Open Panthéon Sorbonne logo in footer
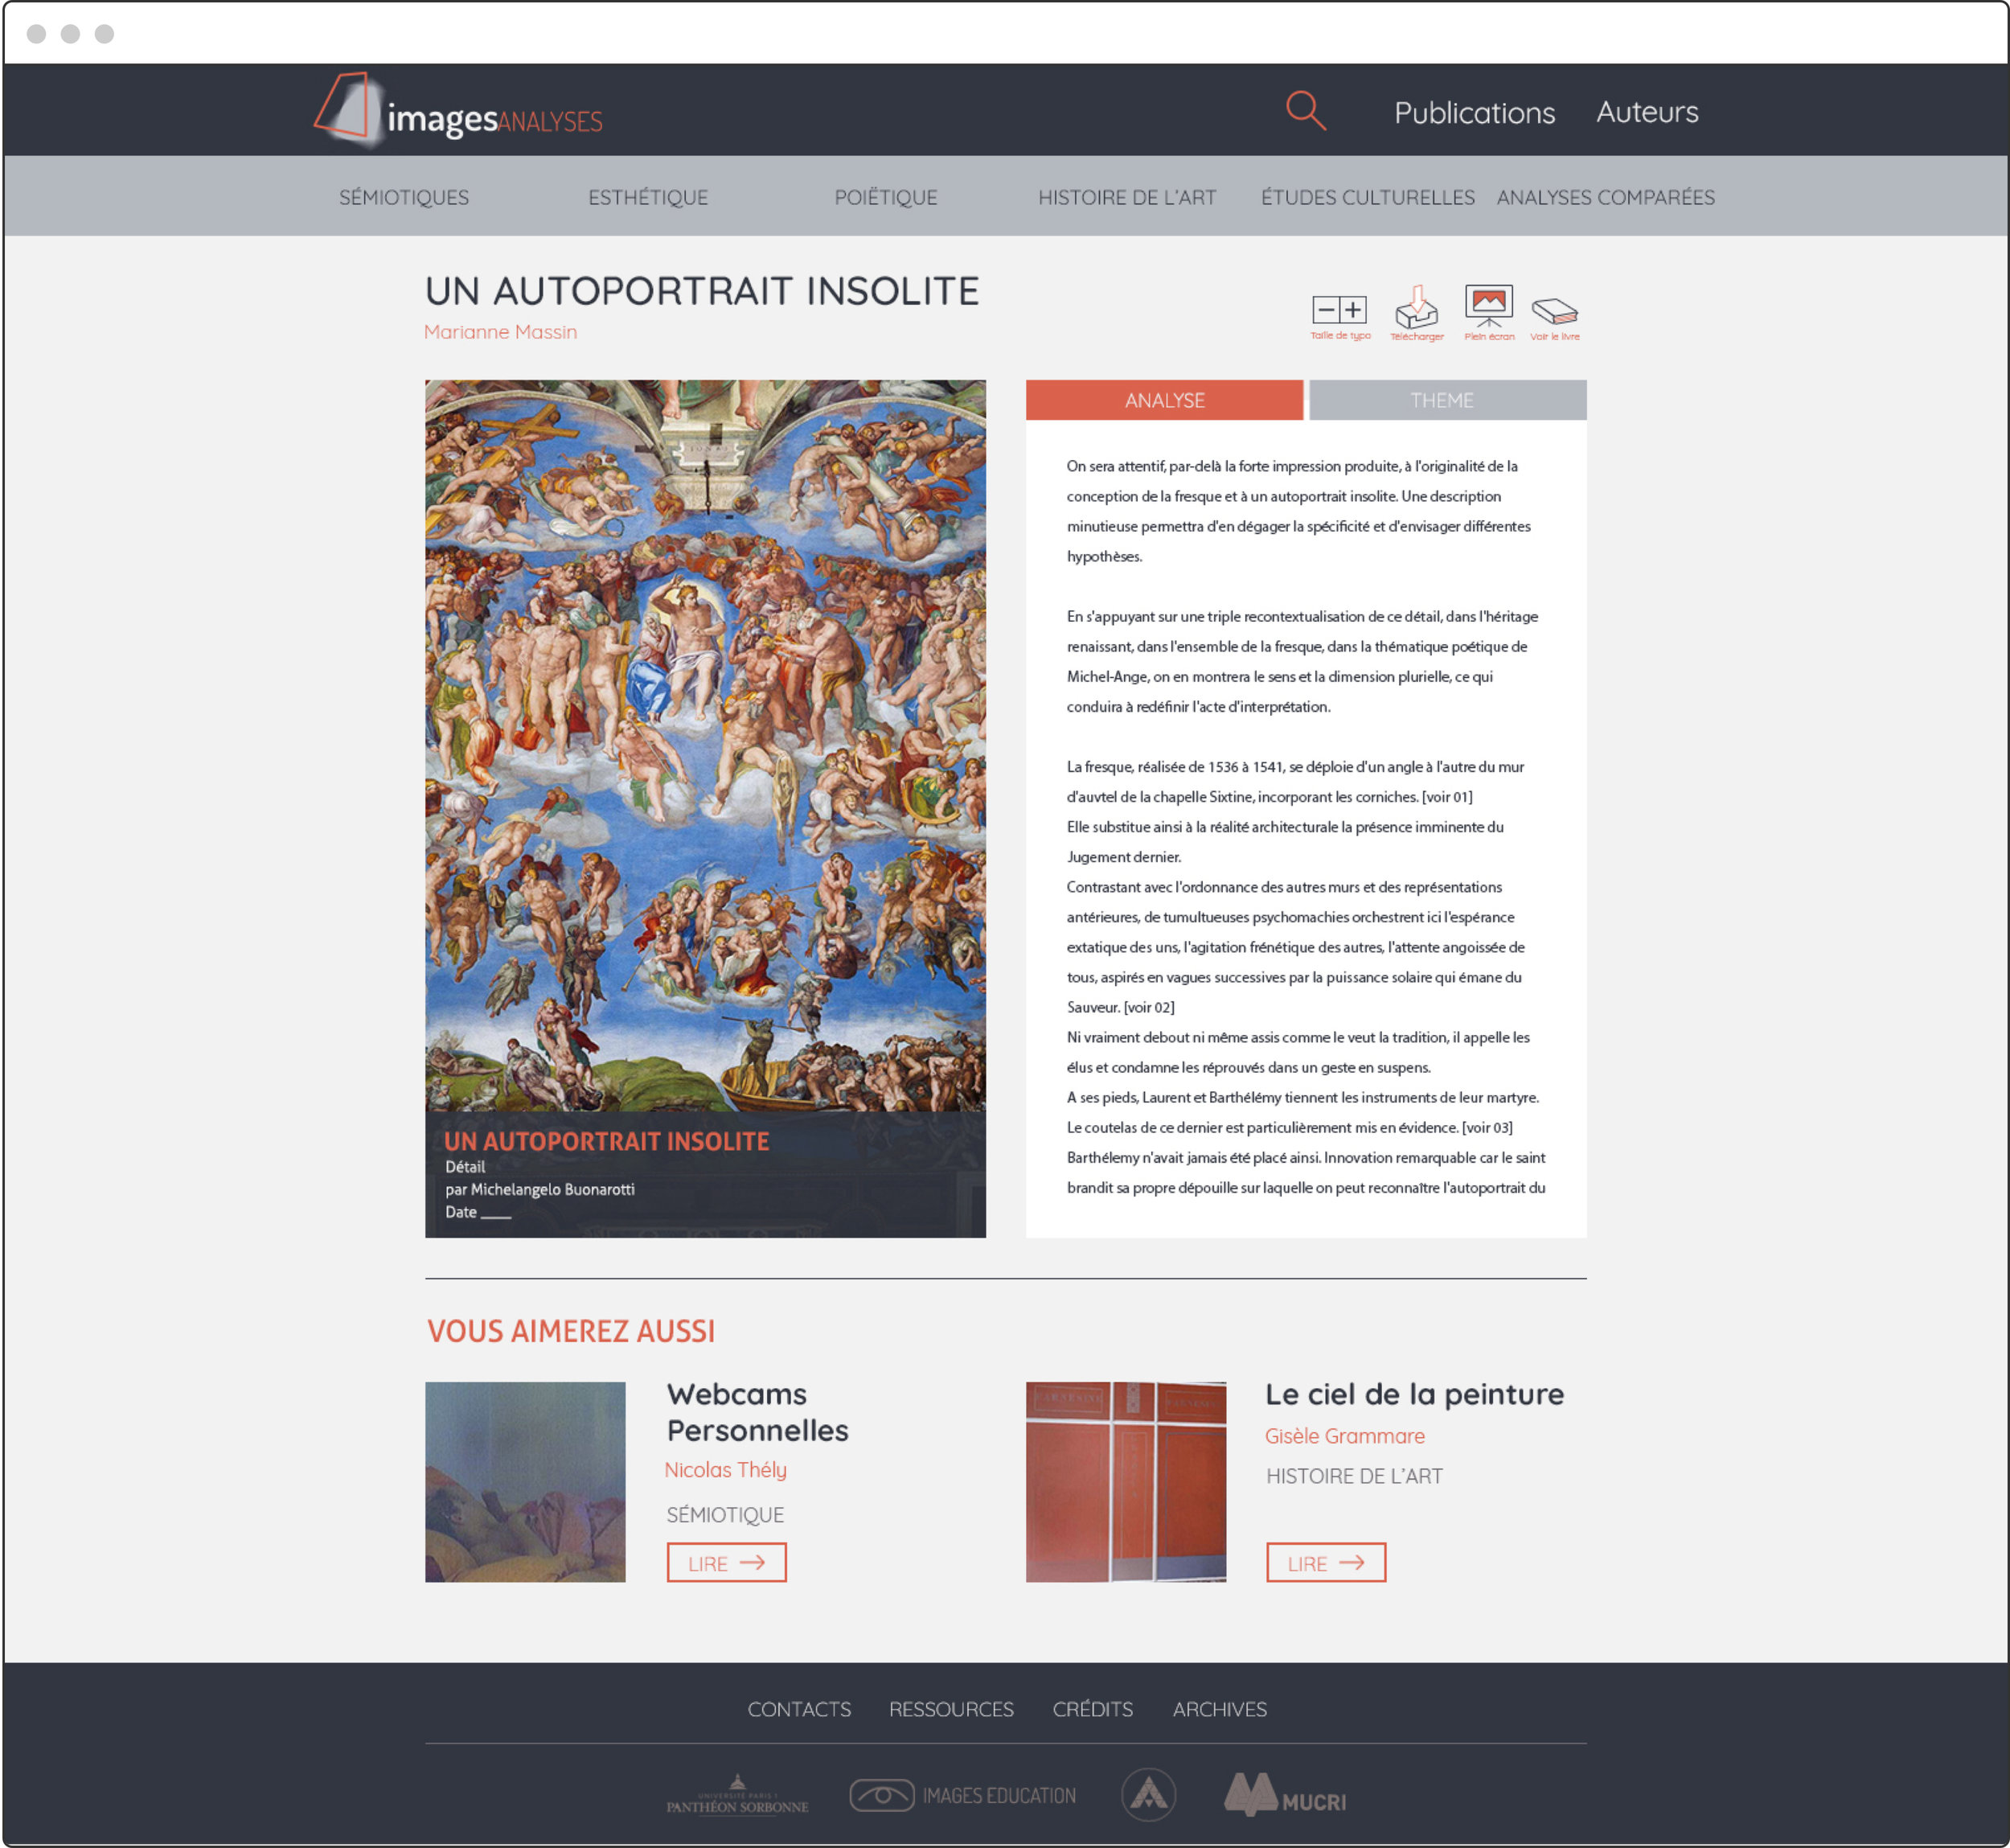The width and height of the screenshot is (2010, 1848). click(x=737, y=1795)
